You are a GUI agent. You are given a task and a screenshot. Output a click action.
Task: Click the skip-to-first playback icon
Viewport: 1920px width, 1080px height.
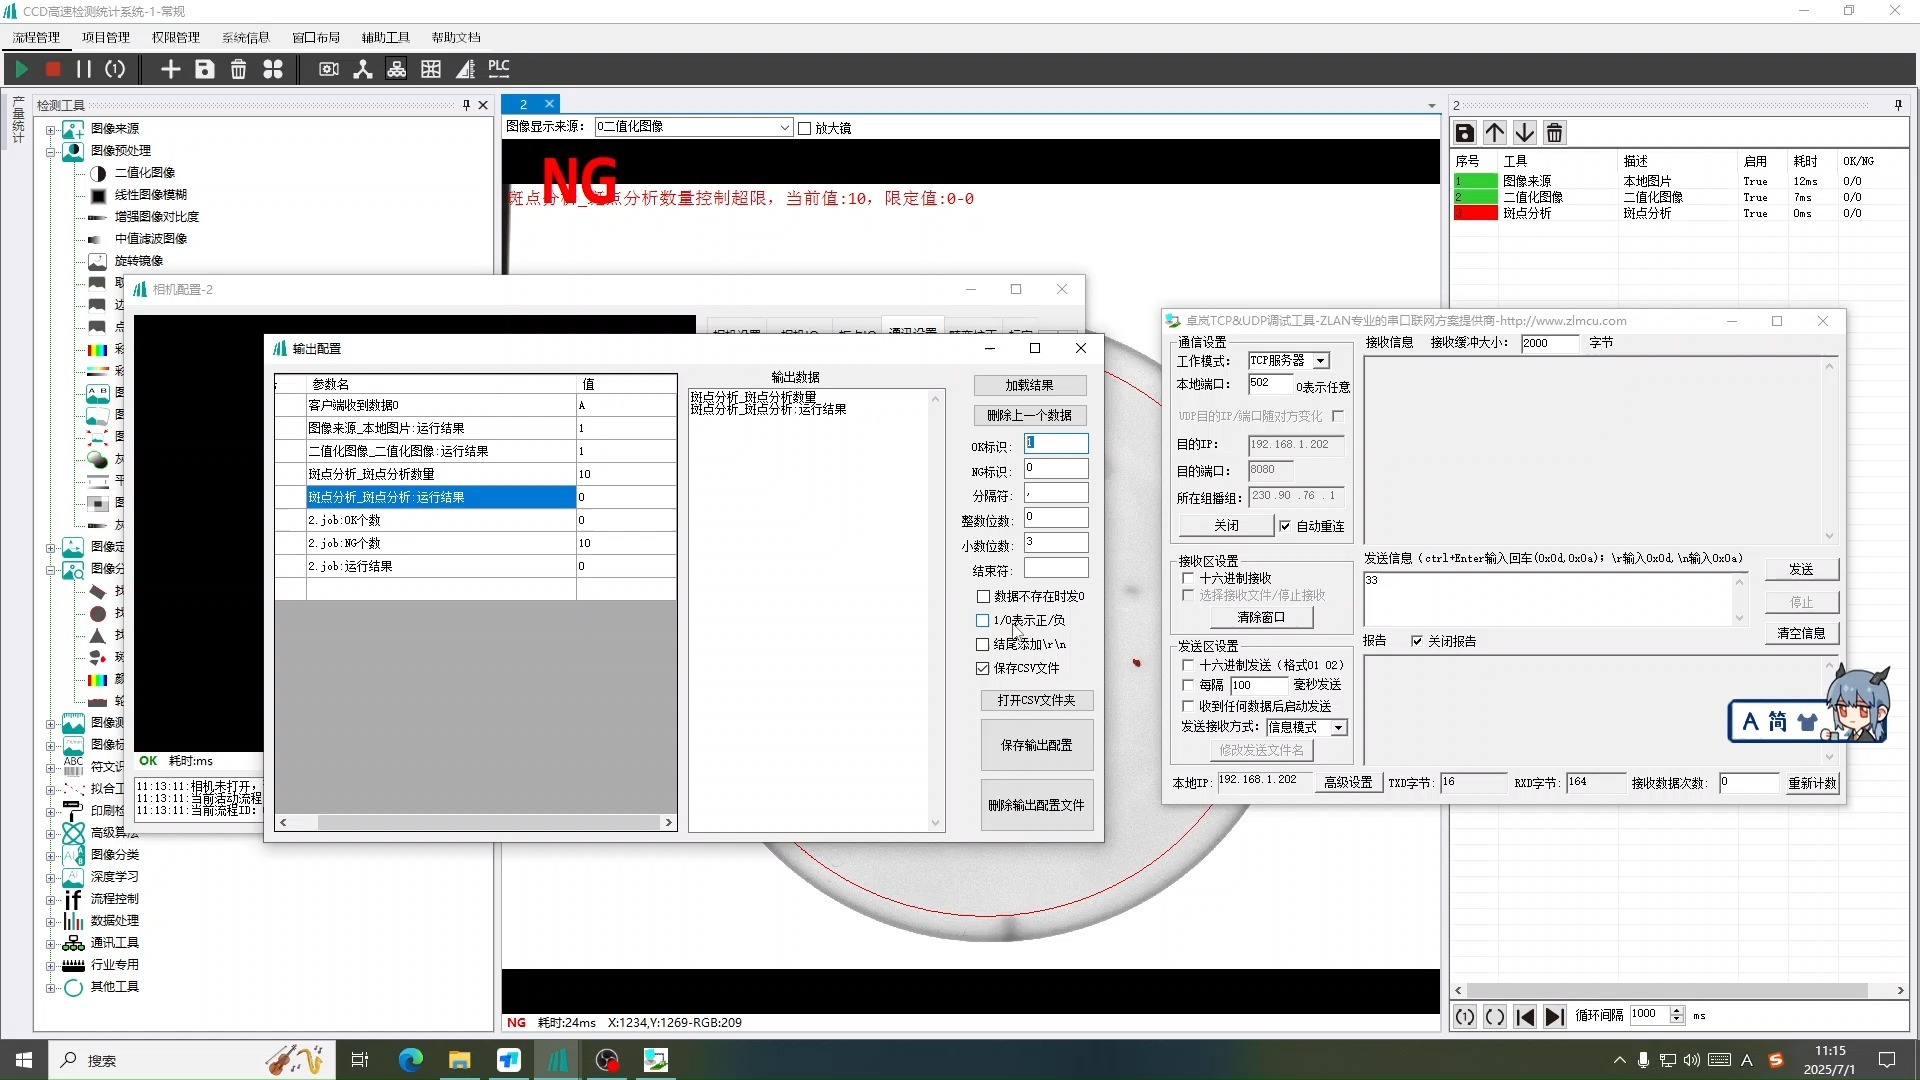coord(1525,1017)
